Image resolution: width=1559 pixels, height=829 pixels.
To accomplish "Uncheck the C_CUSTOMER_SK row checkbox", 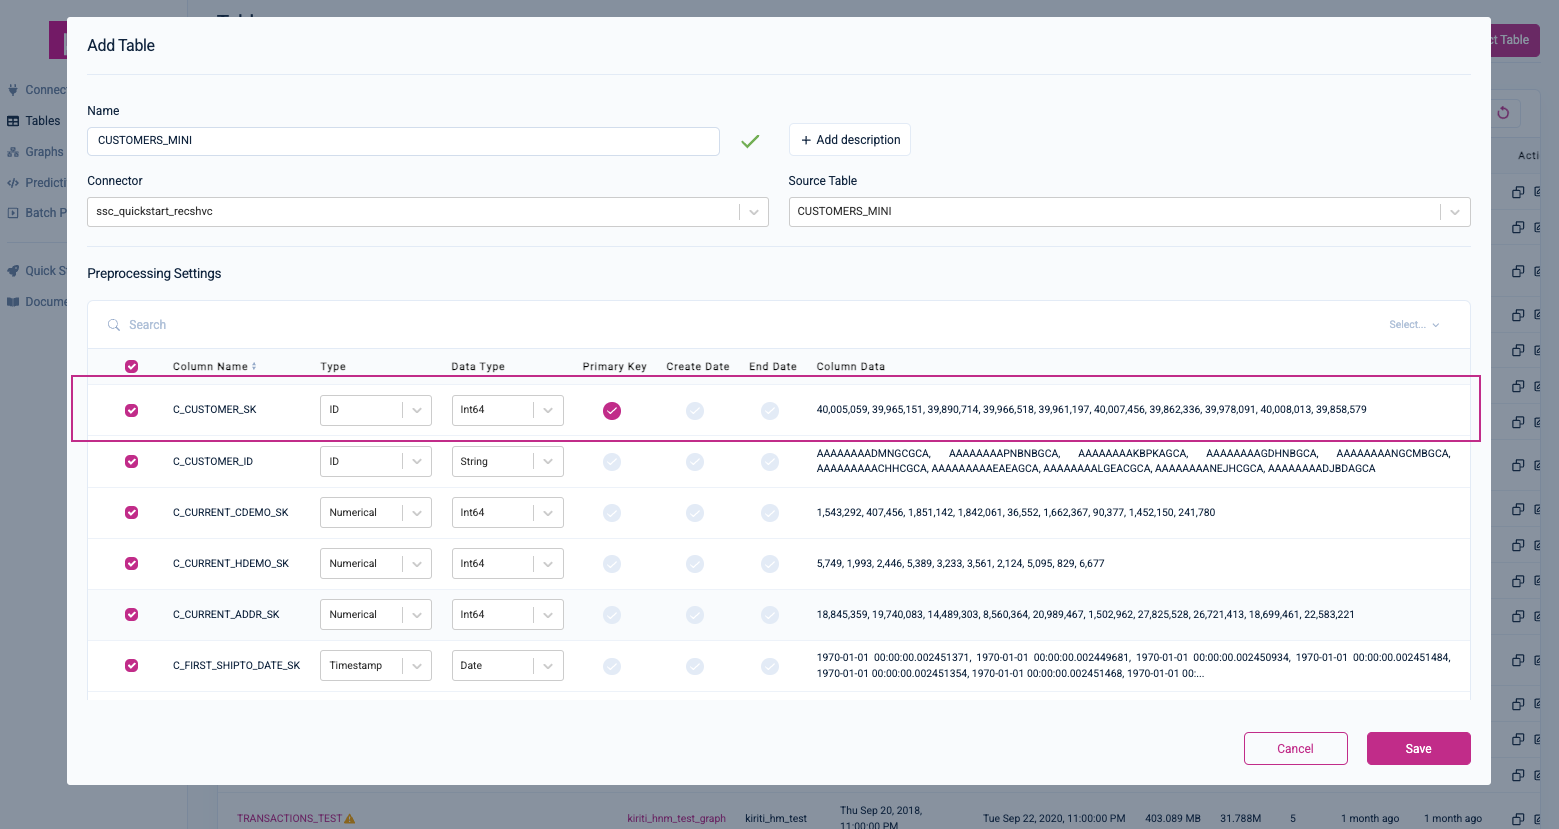I will point(131,410).
